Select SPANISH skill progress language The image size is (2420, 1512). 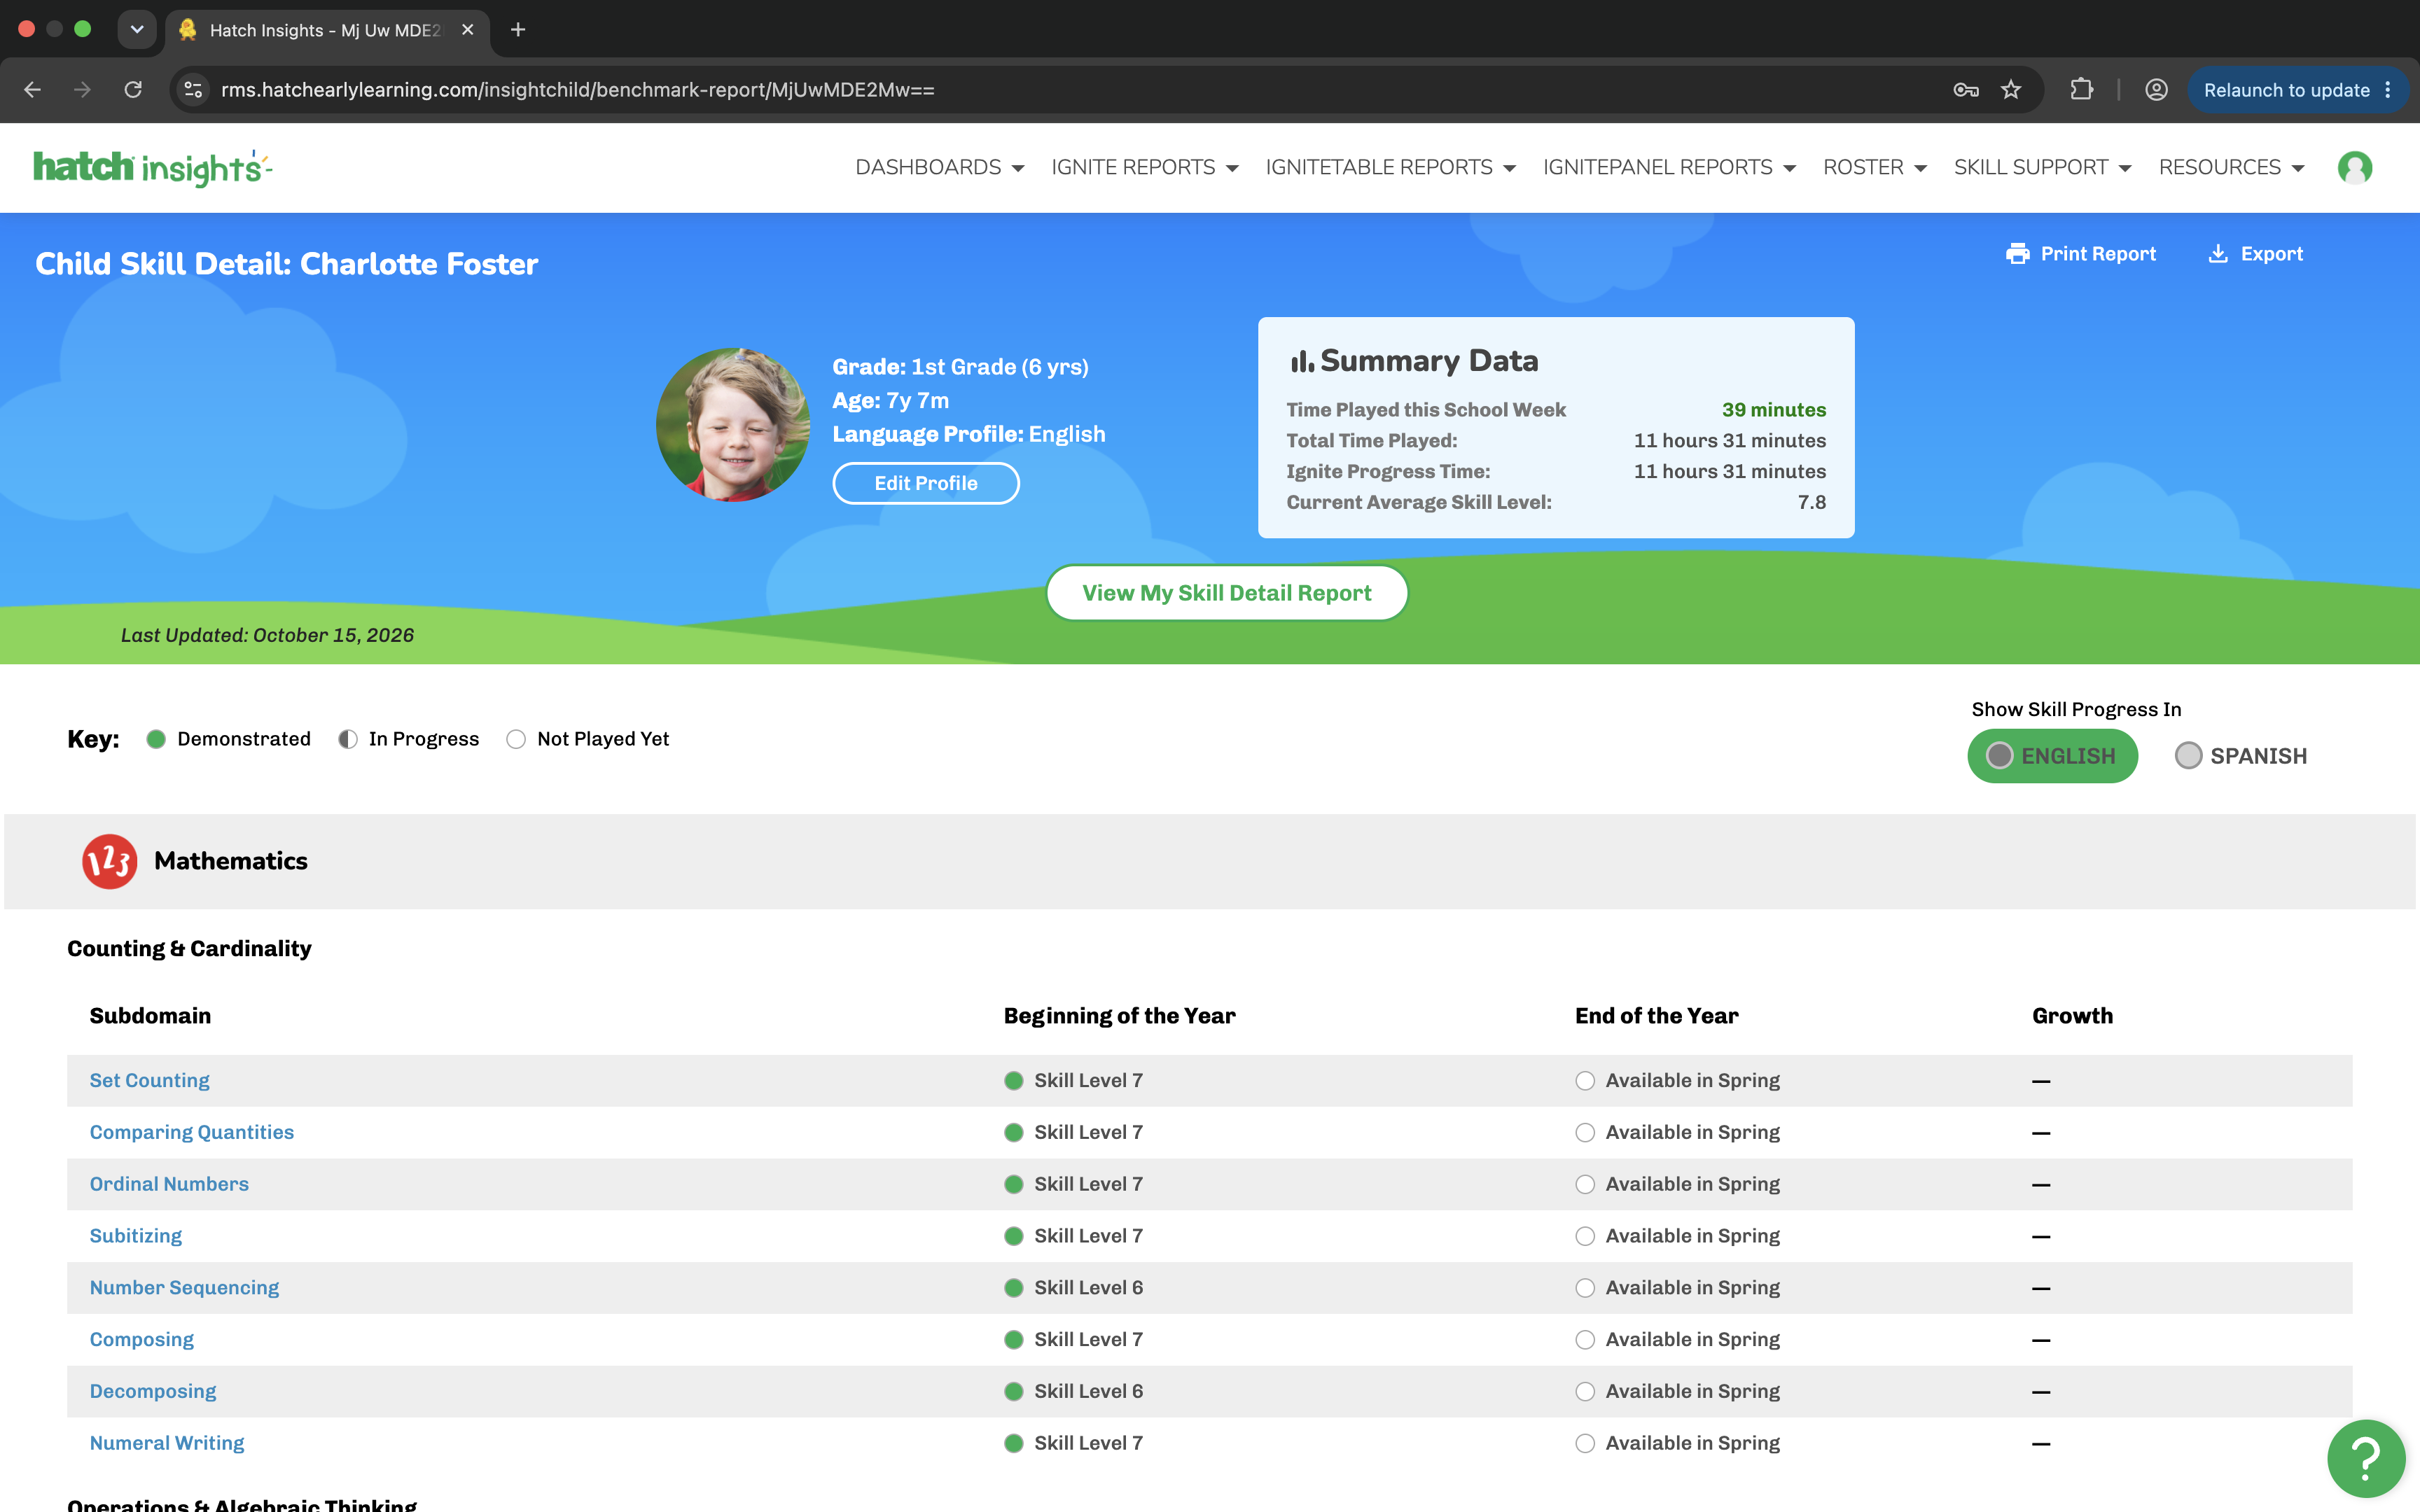coord(2241,756)
